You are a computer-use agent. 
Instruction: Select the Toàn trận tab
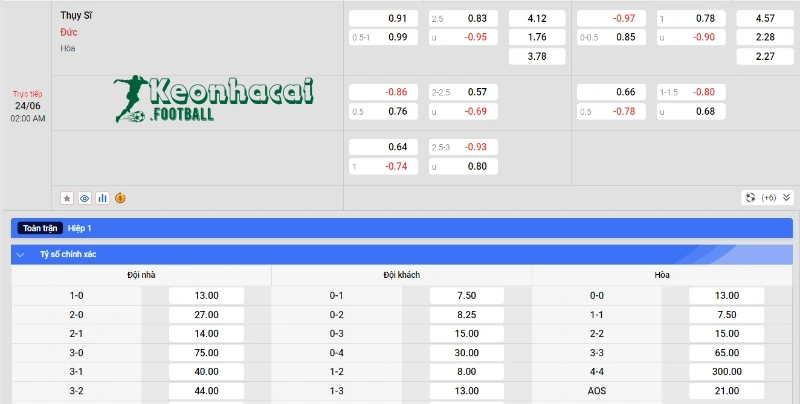[x=40, y=228]
